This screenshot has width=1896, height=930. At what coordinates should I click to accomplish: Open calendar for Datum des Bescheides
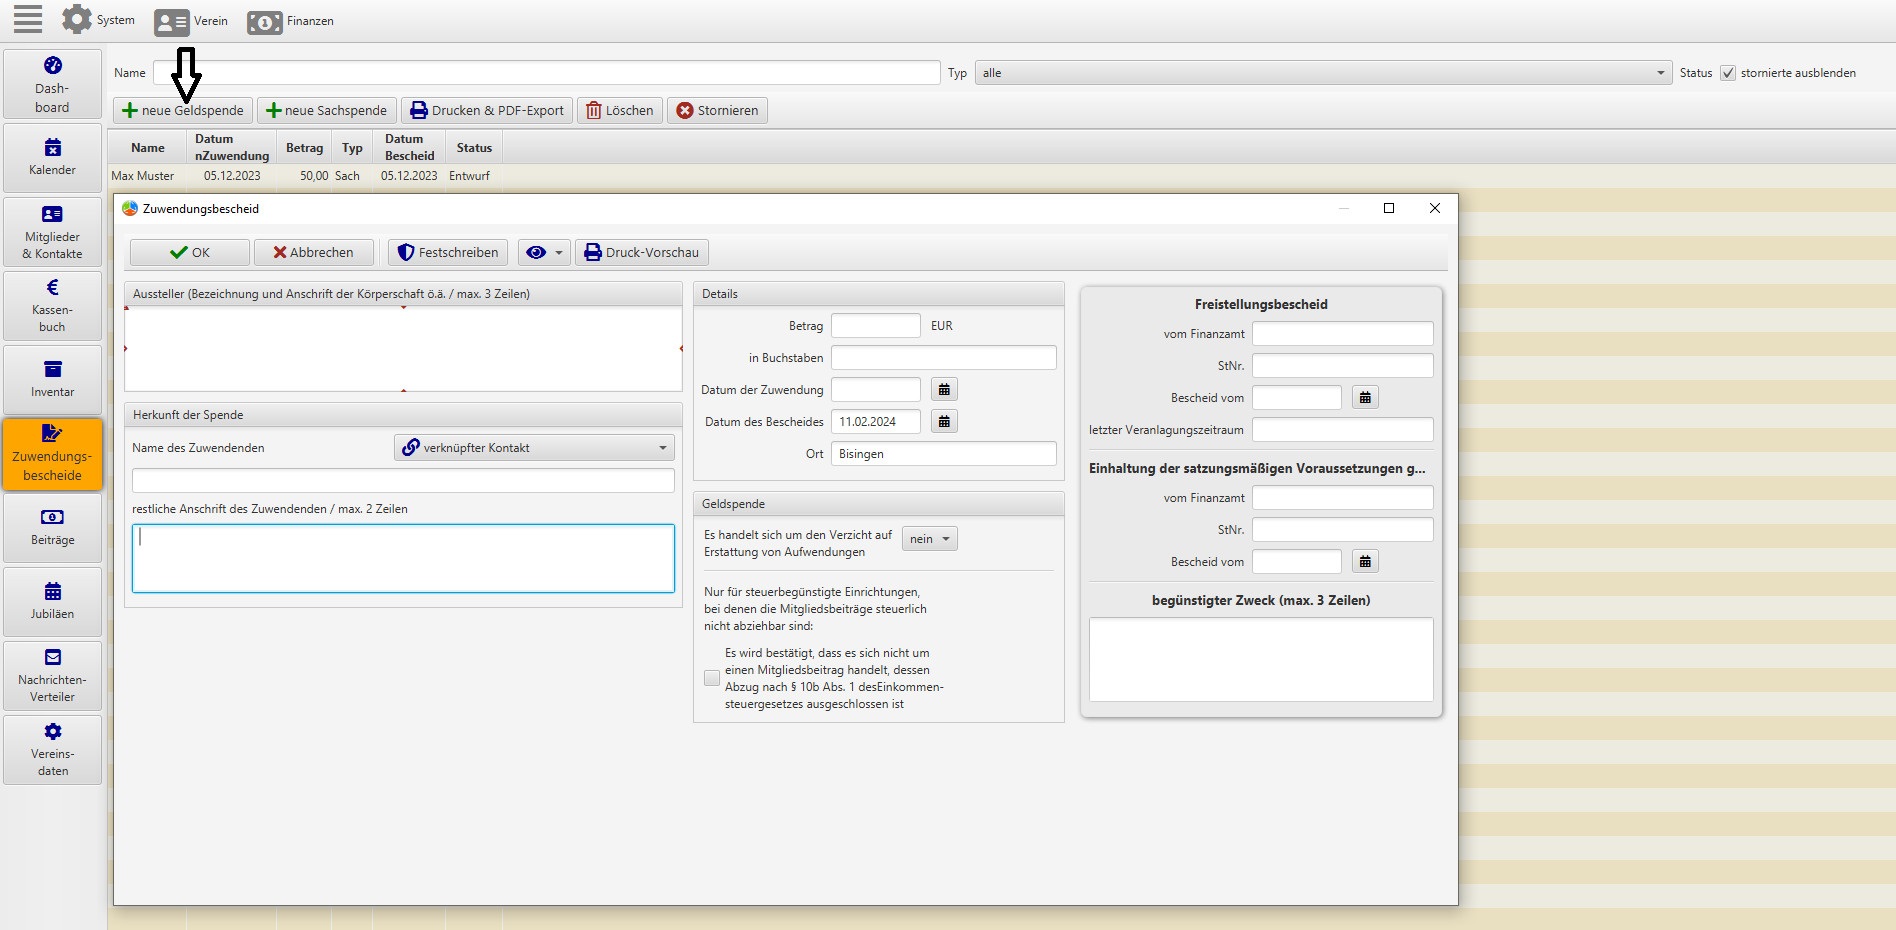(x=944, y=422)
